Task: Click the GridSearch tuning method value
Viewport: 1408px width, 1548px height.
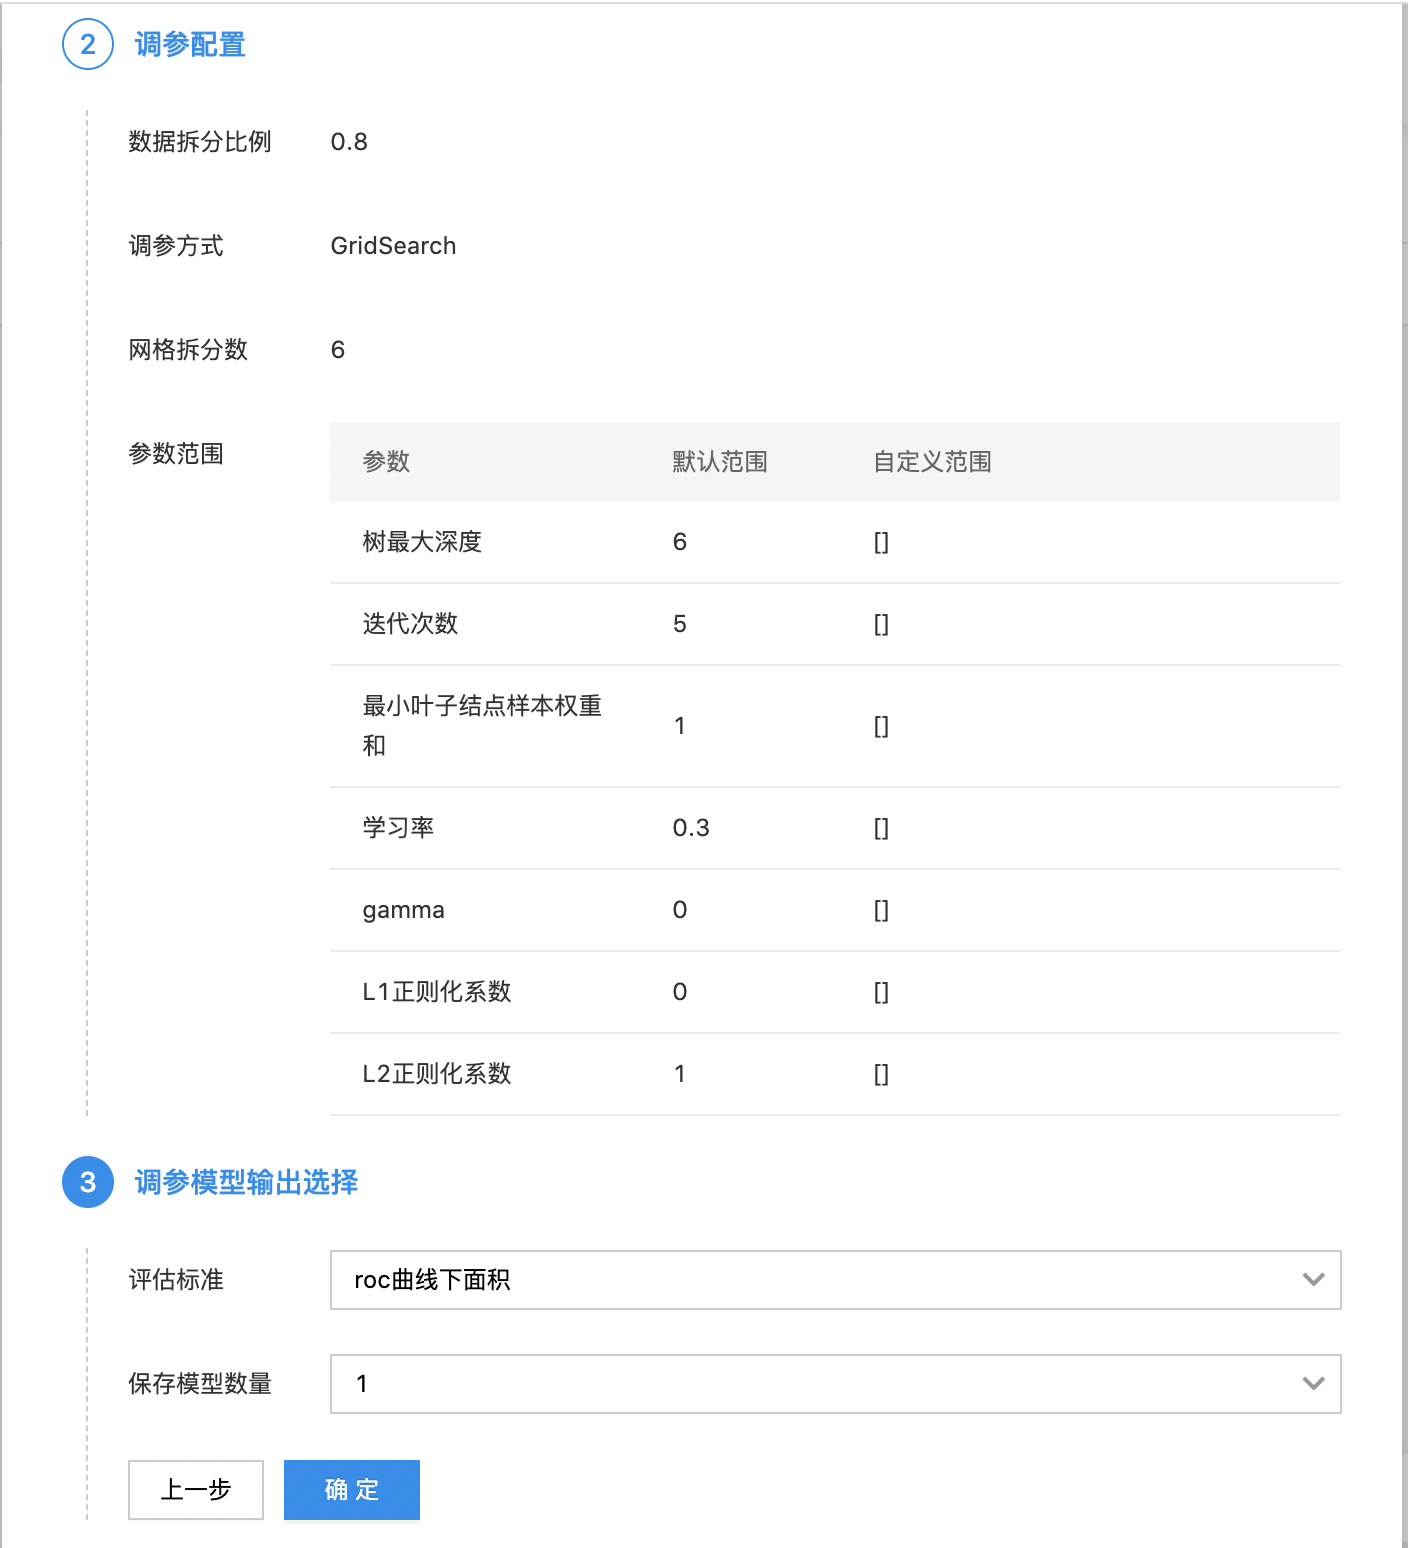Action: (393, 246)
